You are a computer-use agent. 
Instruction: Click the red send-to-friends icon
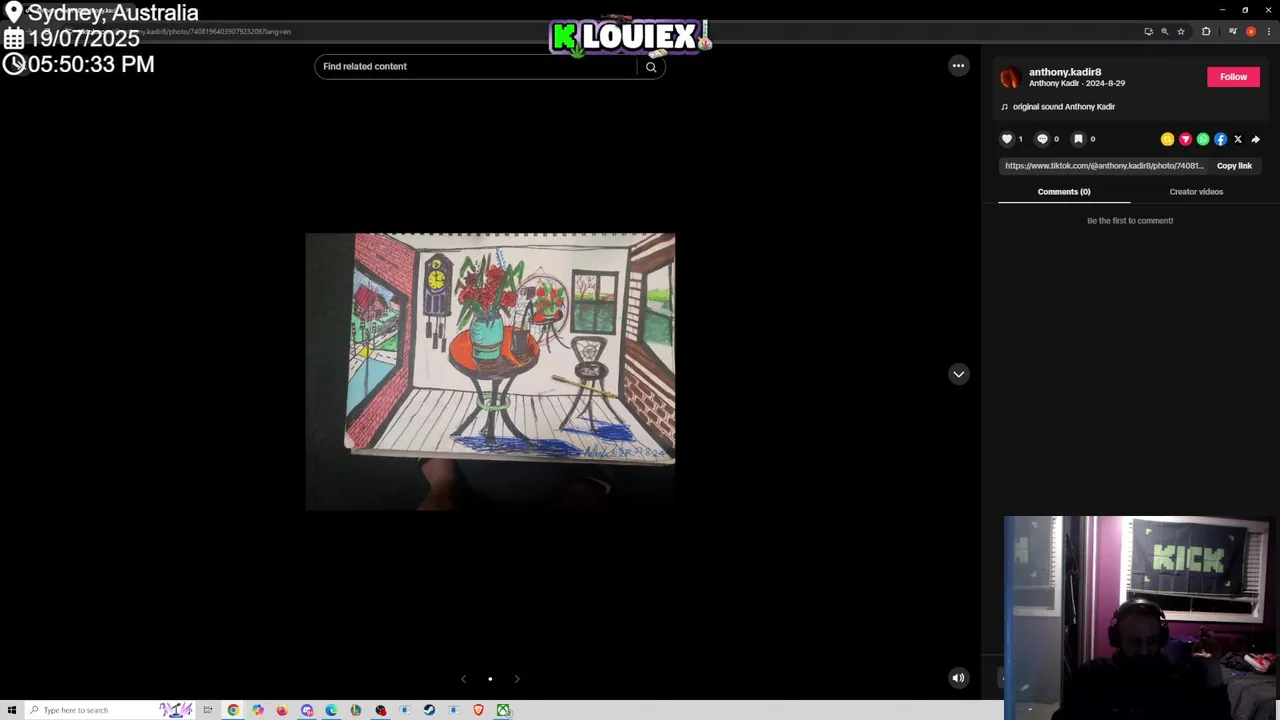[1185, 139]
